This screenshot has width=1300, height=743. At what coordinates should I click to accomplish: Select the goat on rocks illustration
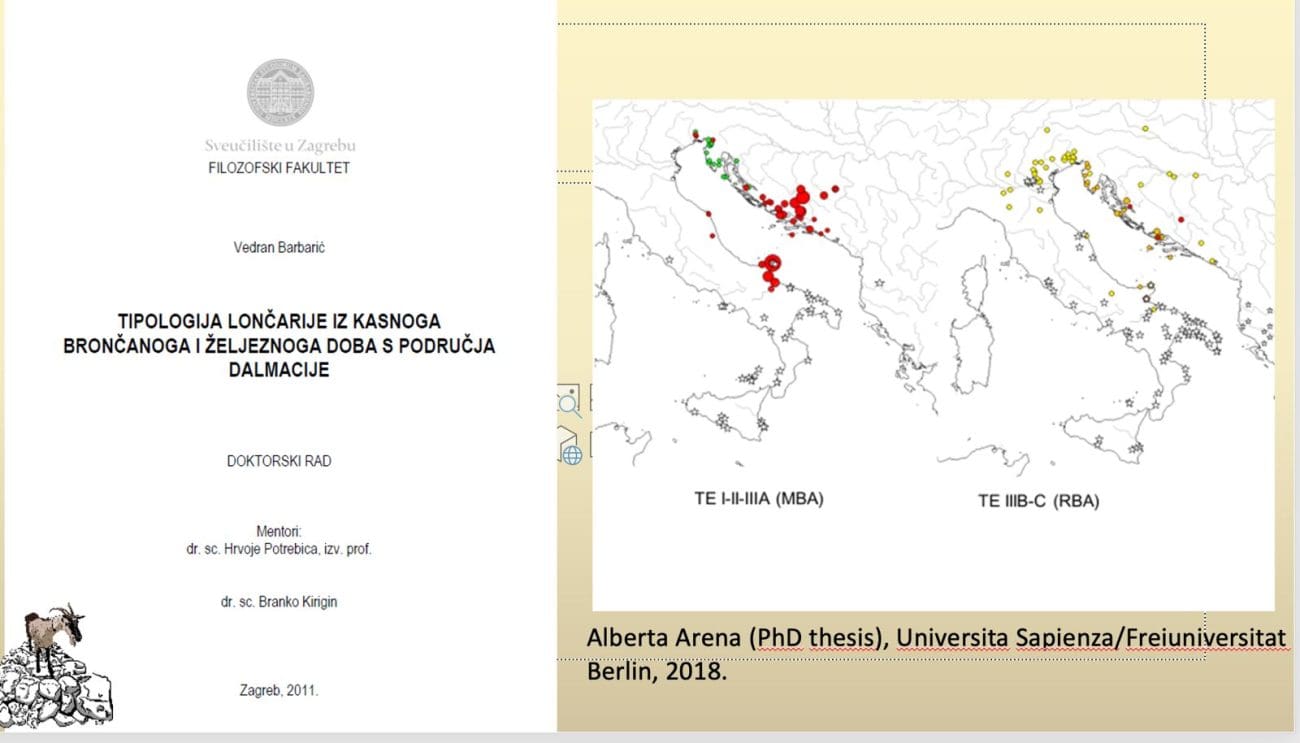56,668
